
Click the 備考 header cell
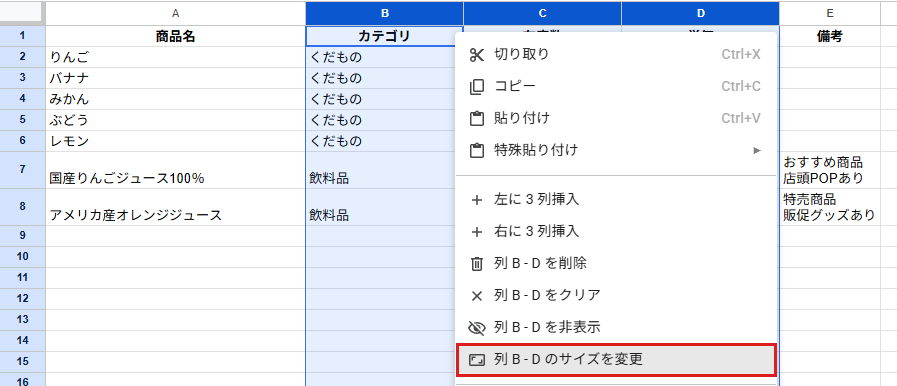coord(829,36)
